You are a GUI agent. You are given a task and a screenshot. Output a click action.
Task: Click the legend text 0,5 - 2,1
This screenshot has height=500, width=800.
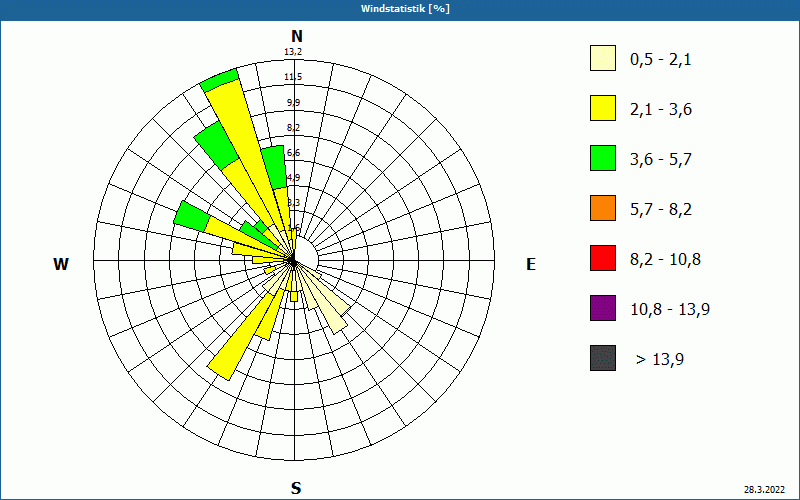[x=661, y=60]
